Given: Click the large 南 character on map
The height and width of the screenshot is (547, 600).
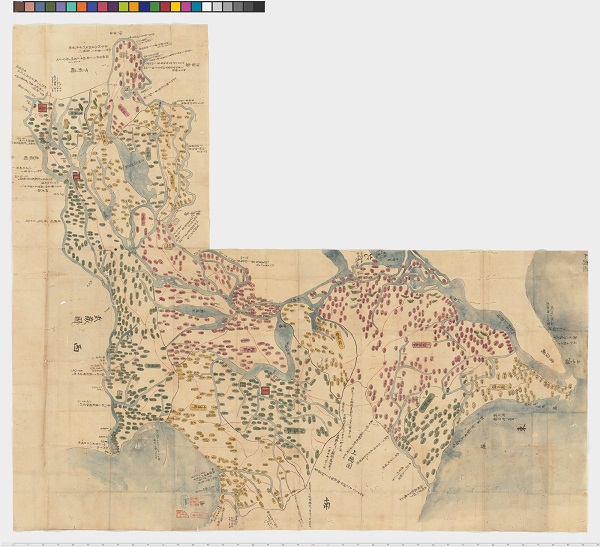Looking at the screenshot, I should [326, 503].
